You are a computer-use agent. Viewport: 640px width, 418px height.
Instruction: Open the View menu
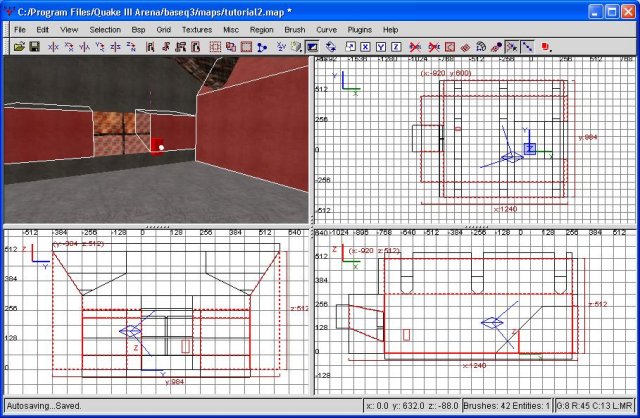click(x=69, y=29)
